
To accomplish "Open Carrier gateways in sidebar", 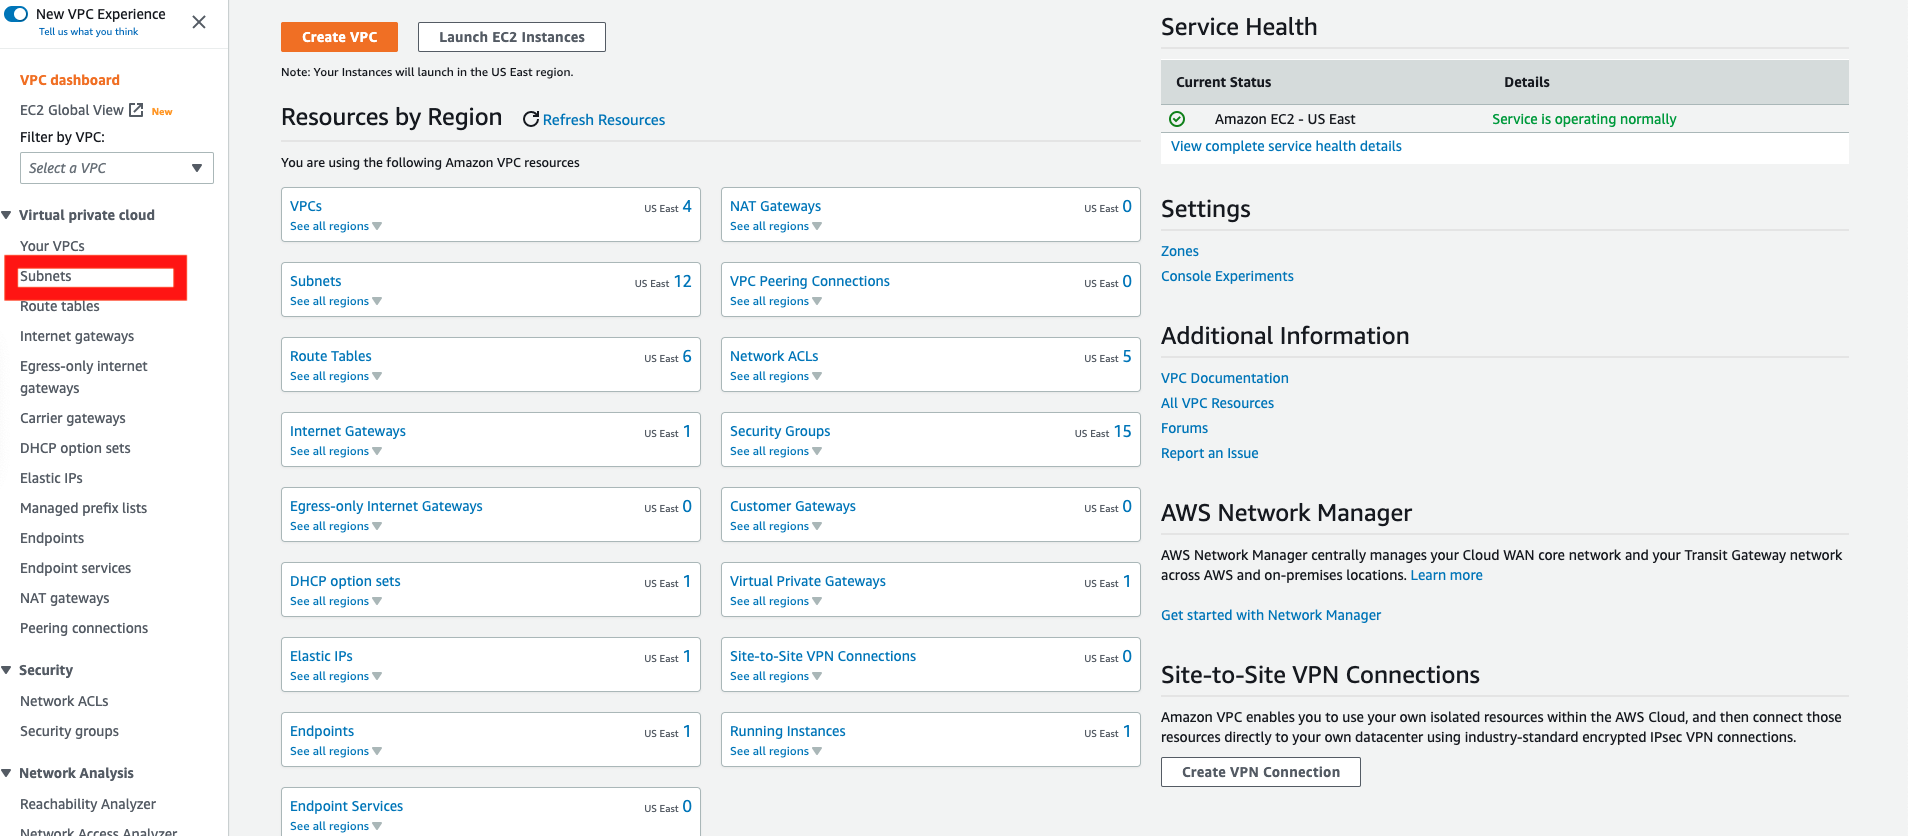I will [73, 418].
